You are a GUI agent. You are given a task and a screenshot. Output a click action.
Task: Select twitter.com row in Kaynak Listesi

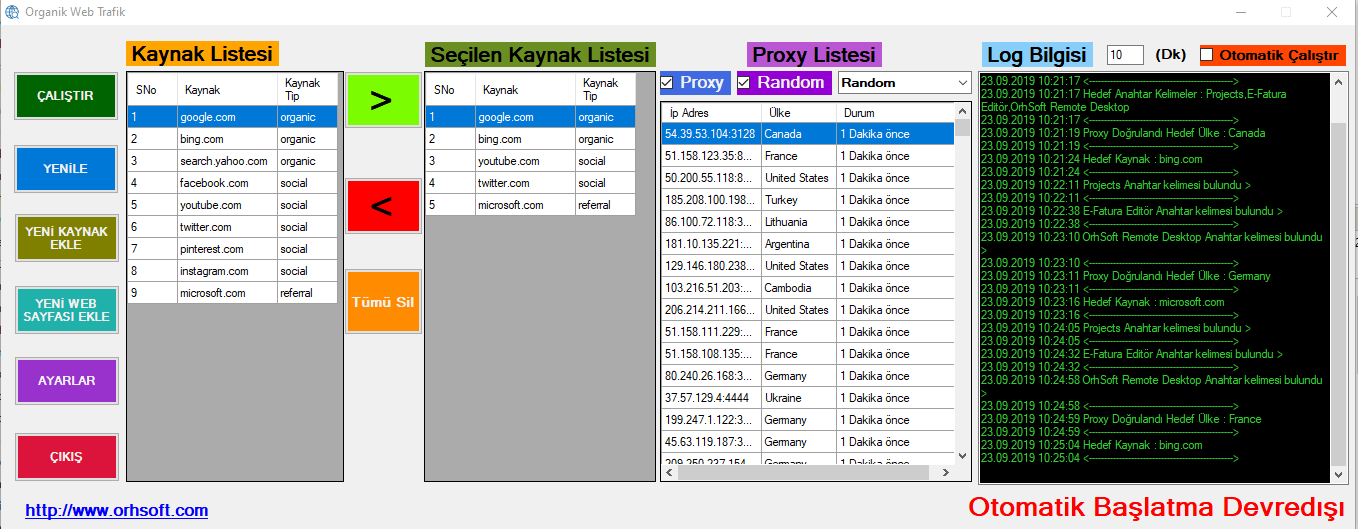[232, 227]
